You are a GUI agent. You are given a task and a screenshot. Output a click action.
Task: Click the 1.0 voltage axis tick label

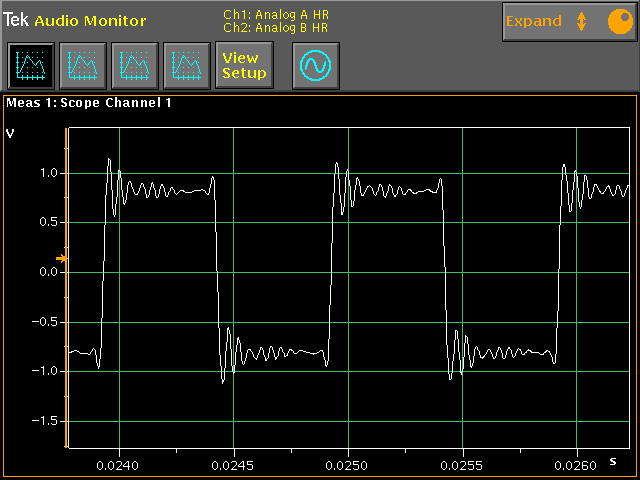tap(48, 173)
